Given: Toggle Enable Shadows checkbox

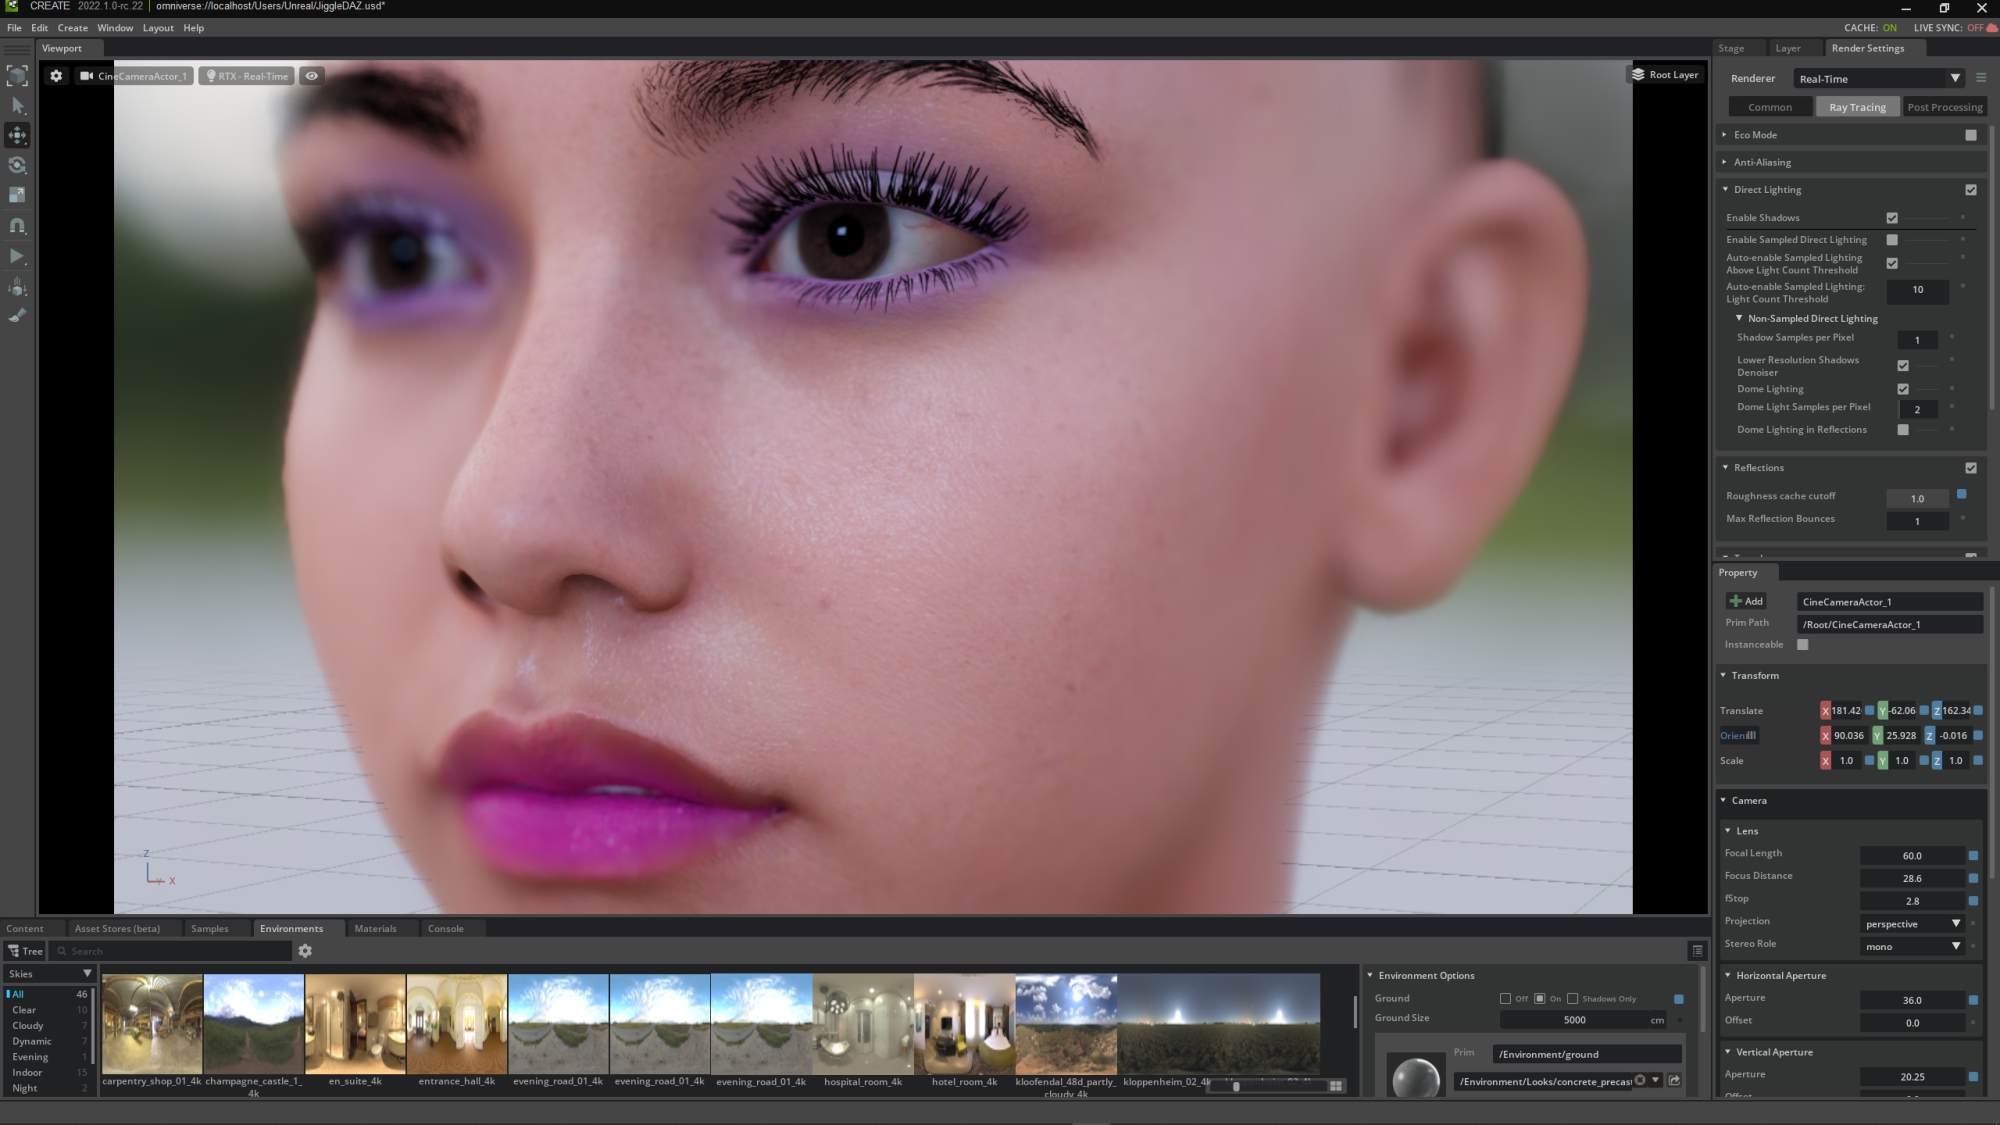Looking at the screenshot, I should [1893, 217].
